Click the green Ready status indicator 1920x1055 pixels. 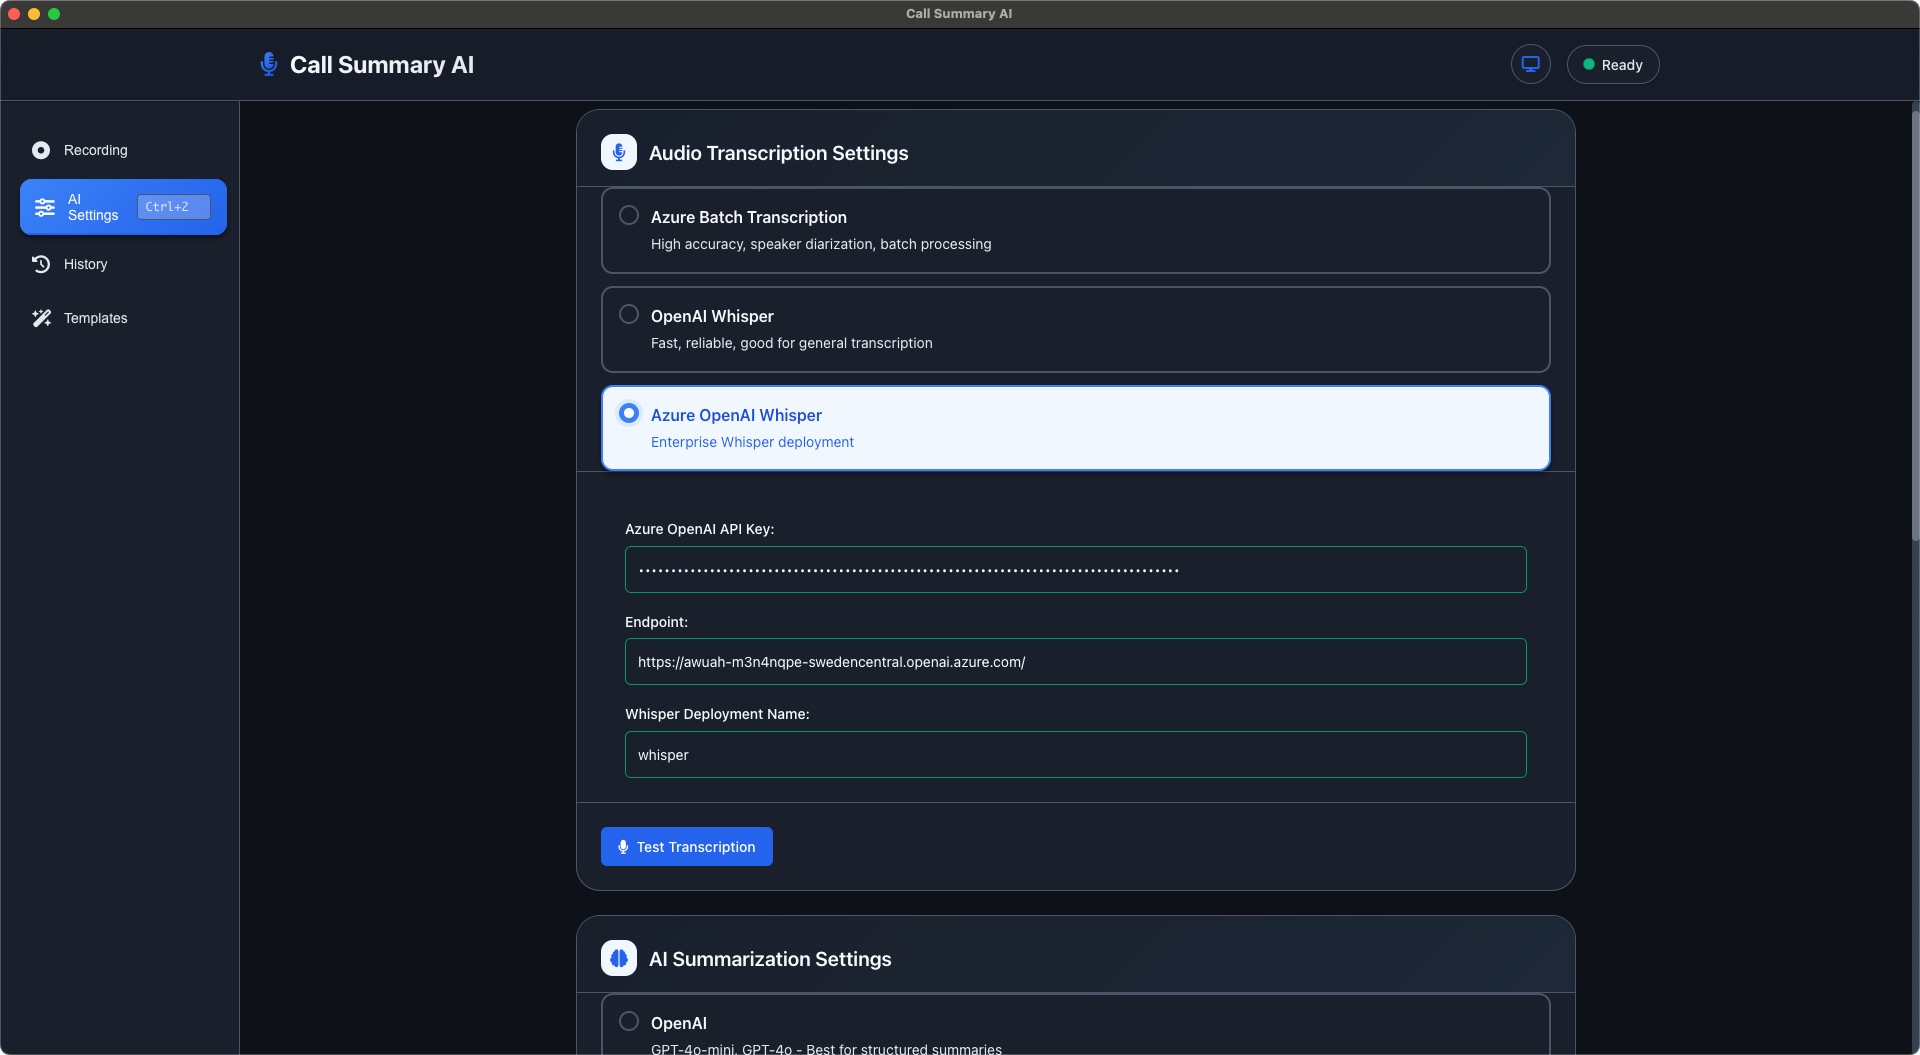click(x=1612, y=64)
